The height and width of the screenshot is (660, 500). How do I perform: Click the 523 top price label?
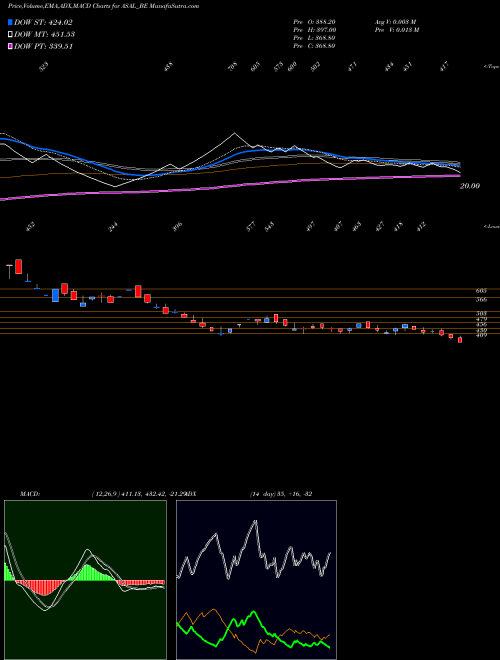click(x=44, y=67)
